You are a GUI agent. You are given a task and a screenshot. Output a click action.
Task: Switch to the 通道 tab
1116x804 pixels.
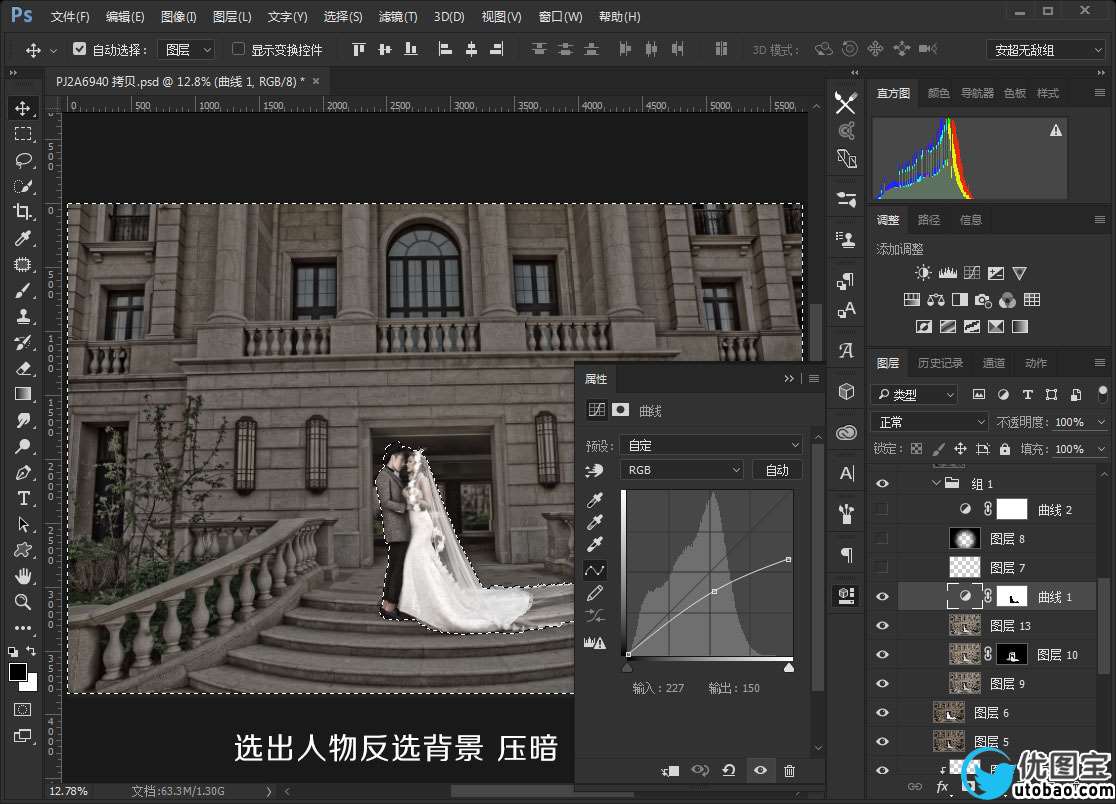[994, 363]
